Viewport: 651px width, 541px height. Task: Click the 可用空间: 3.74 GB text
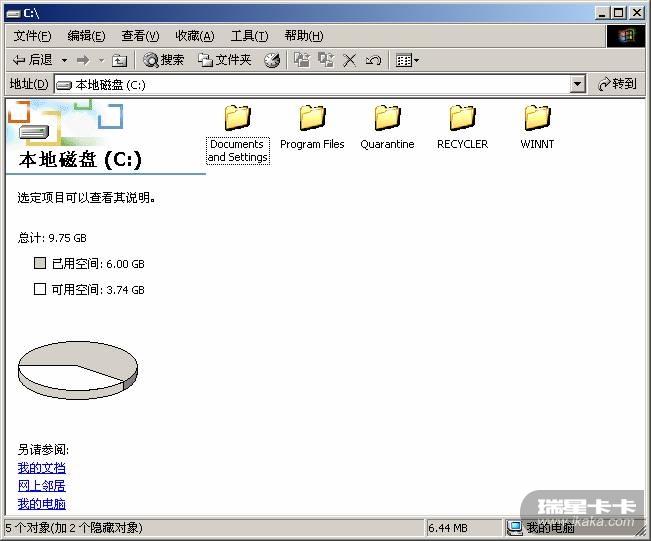(x=98, y=290)
